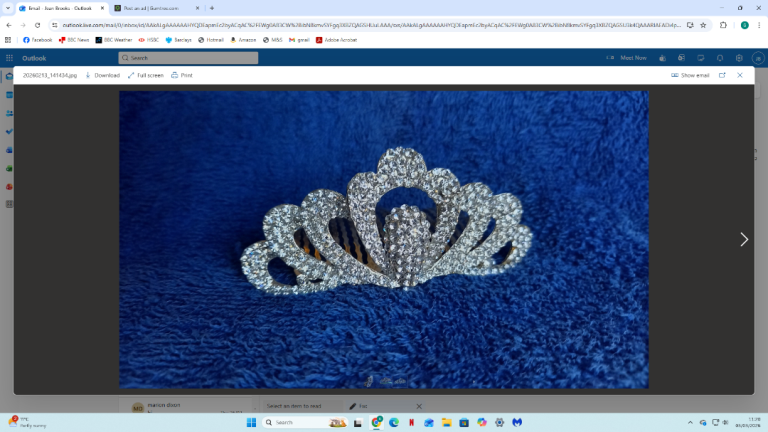
Task: Open a new browser tab
Action: click(212, 8)
